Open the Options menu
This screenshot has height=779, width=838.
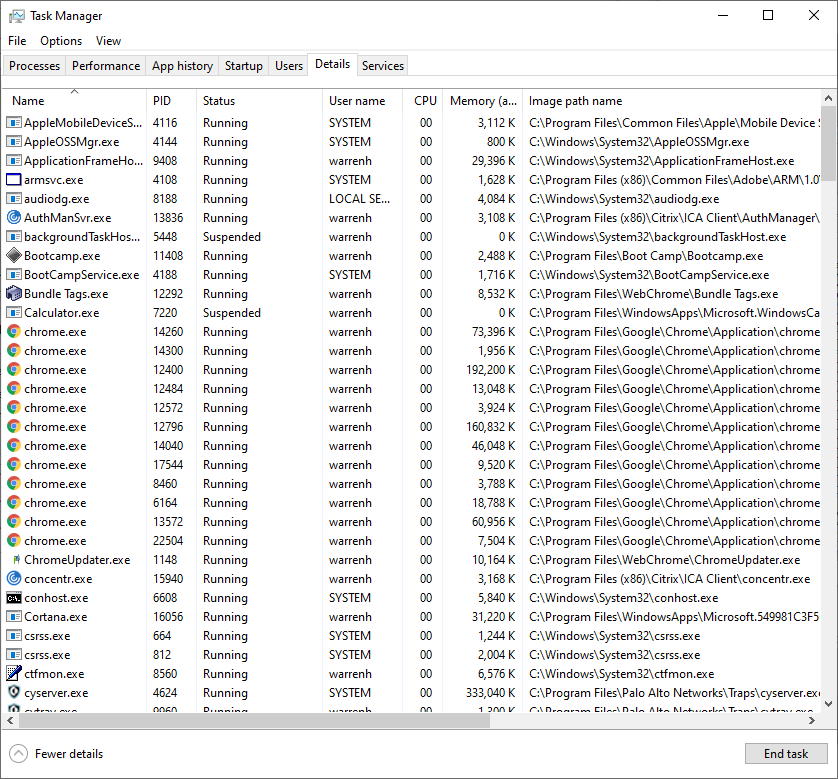[x=61, y=41]
